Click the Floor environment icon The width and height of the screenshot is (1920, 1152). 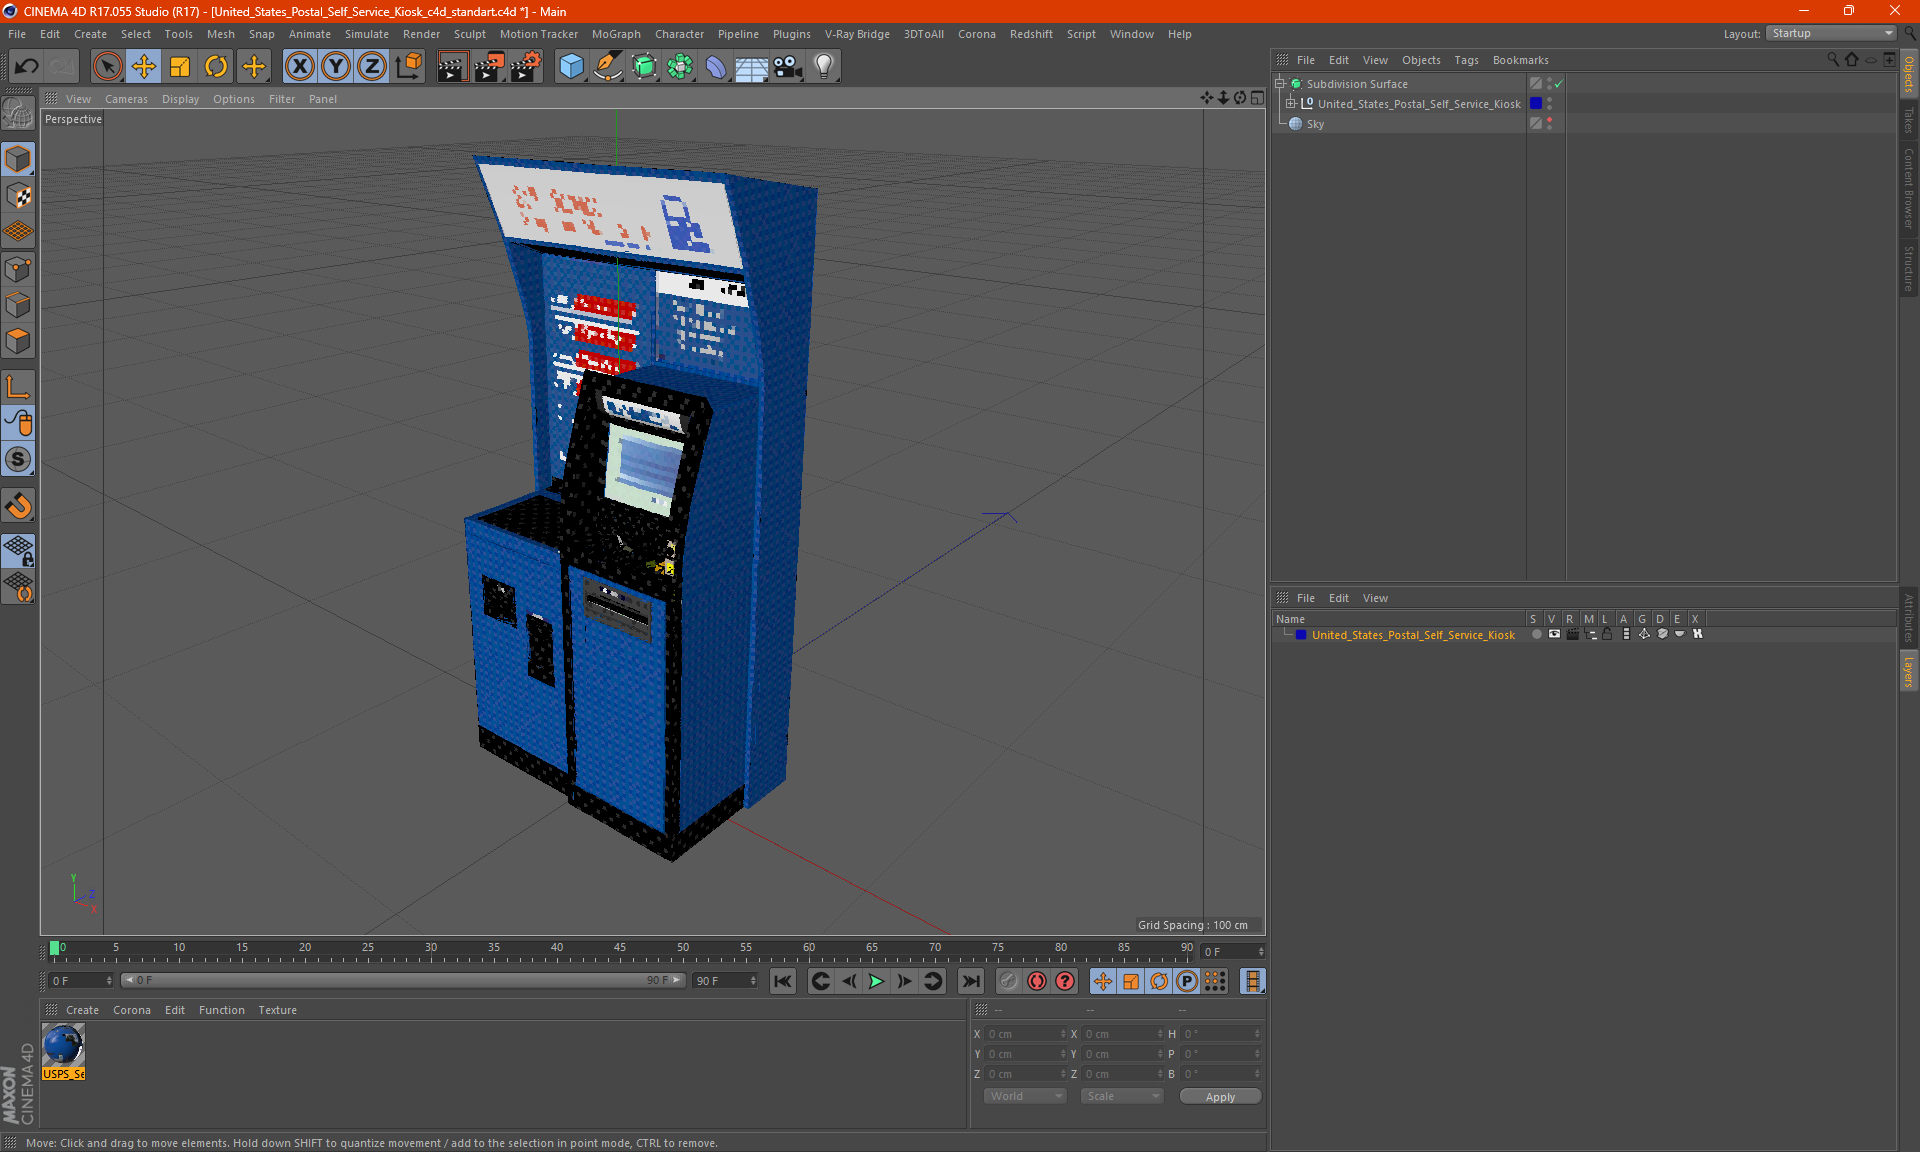click(x=751, y=67)
